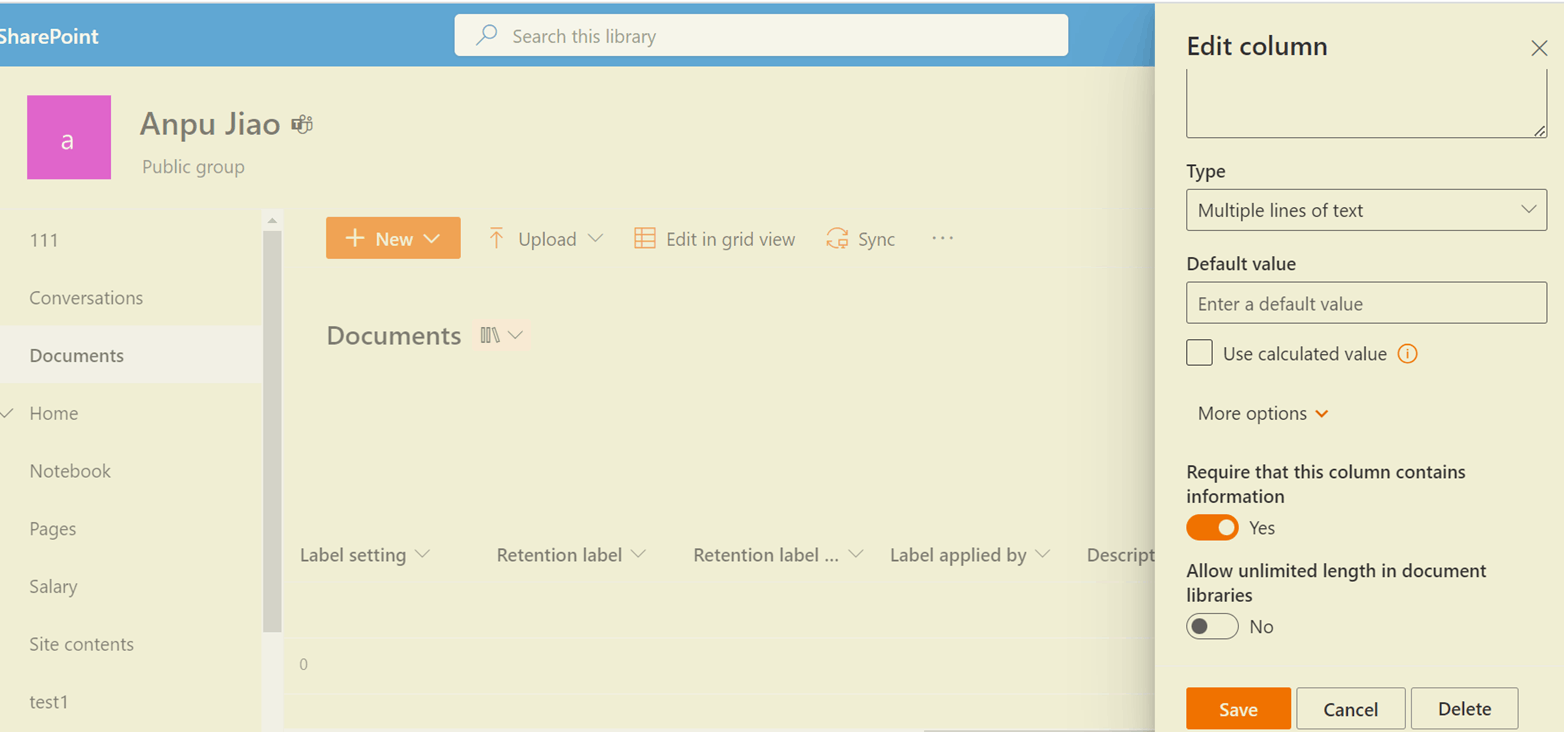1564x732 pixels.
Task: Expand More options in Edit column panel
Action: pyautogui.click(x=1262, y=413)
